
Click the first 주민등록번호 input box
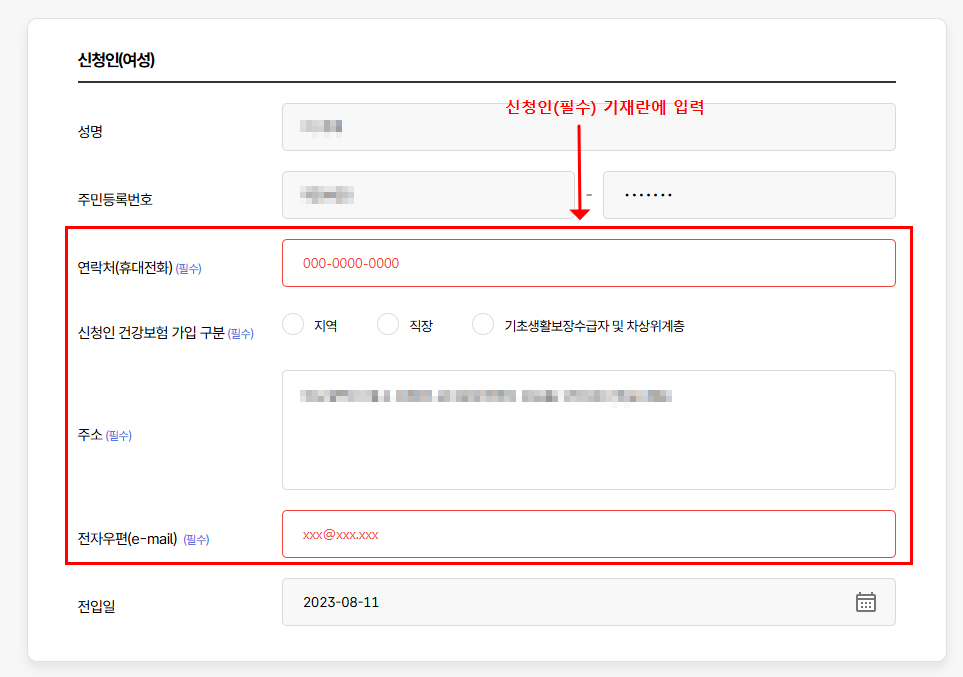[430, 194]
